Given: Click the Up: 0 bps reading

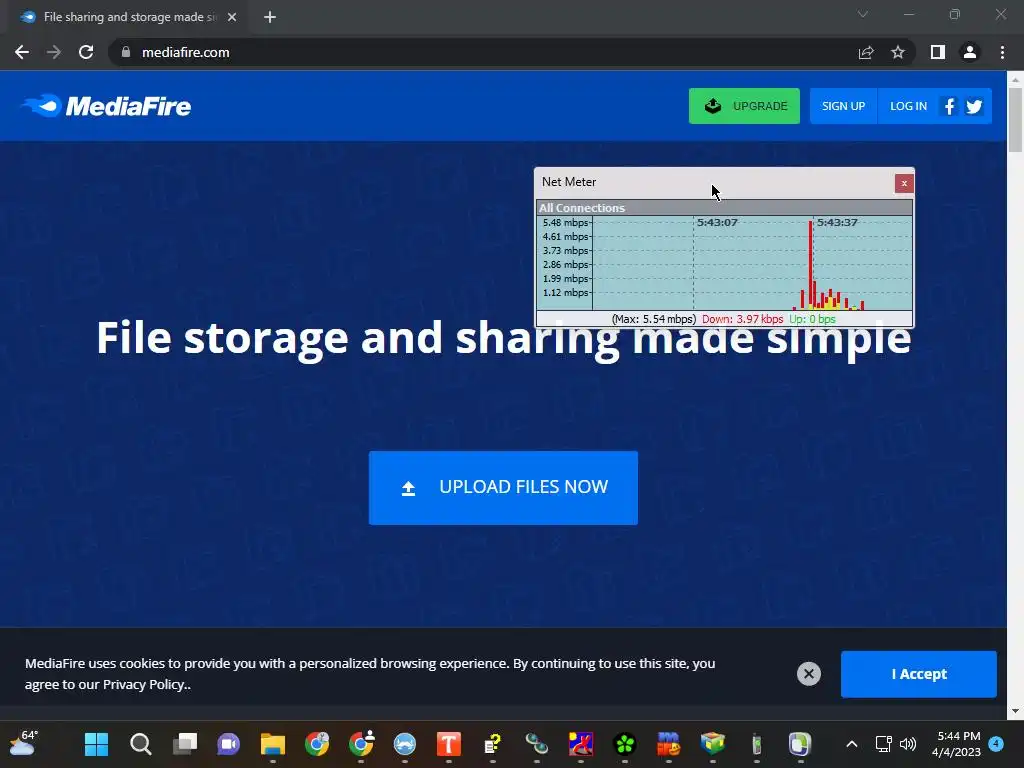Looking at the screenshot, I should [812, 319].
